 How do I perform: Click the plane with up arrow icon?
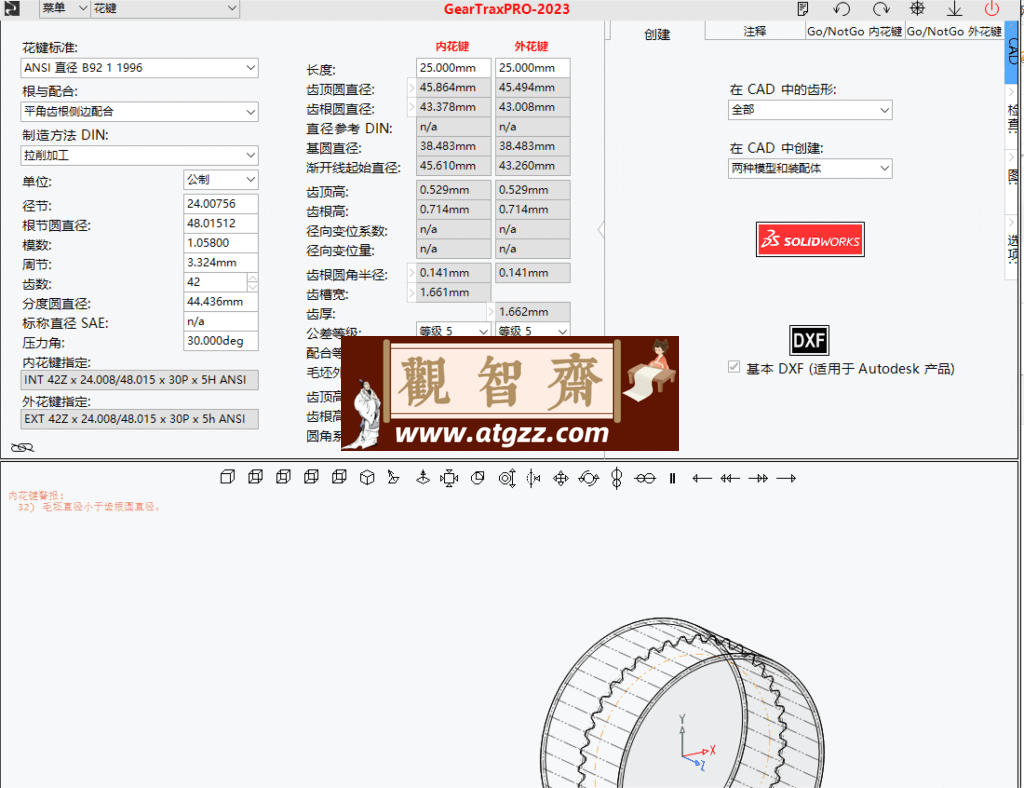[423, 478]
